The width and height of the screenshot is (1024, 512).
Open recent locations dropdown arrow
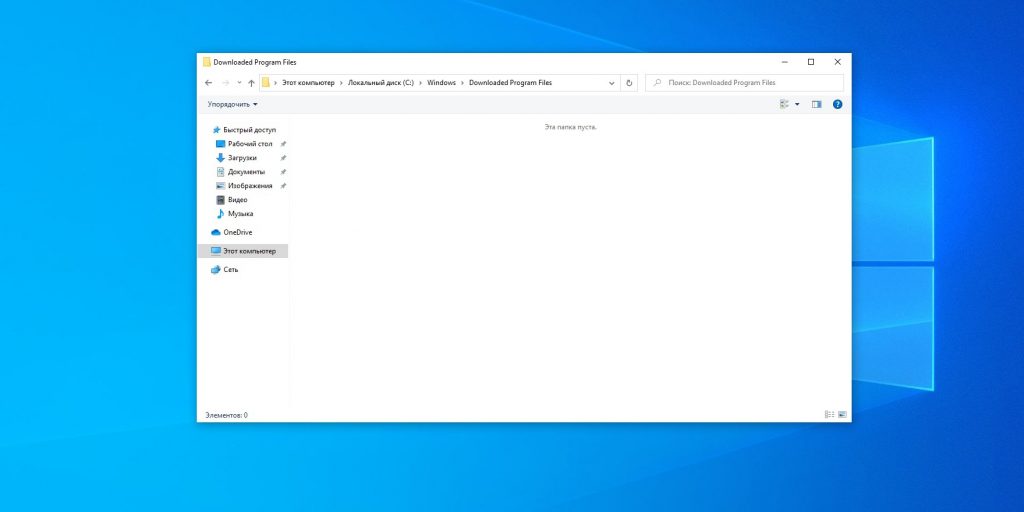click(x=239, y=83)
